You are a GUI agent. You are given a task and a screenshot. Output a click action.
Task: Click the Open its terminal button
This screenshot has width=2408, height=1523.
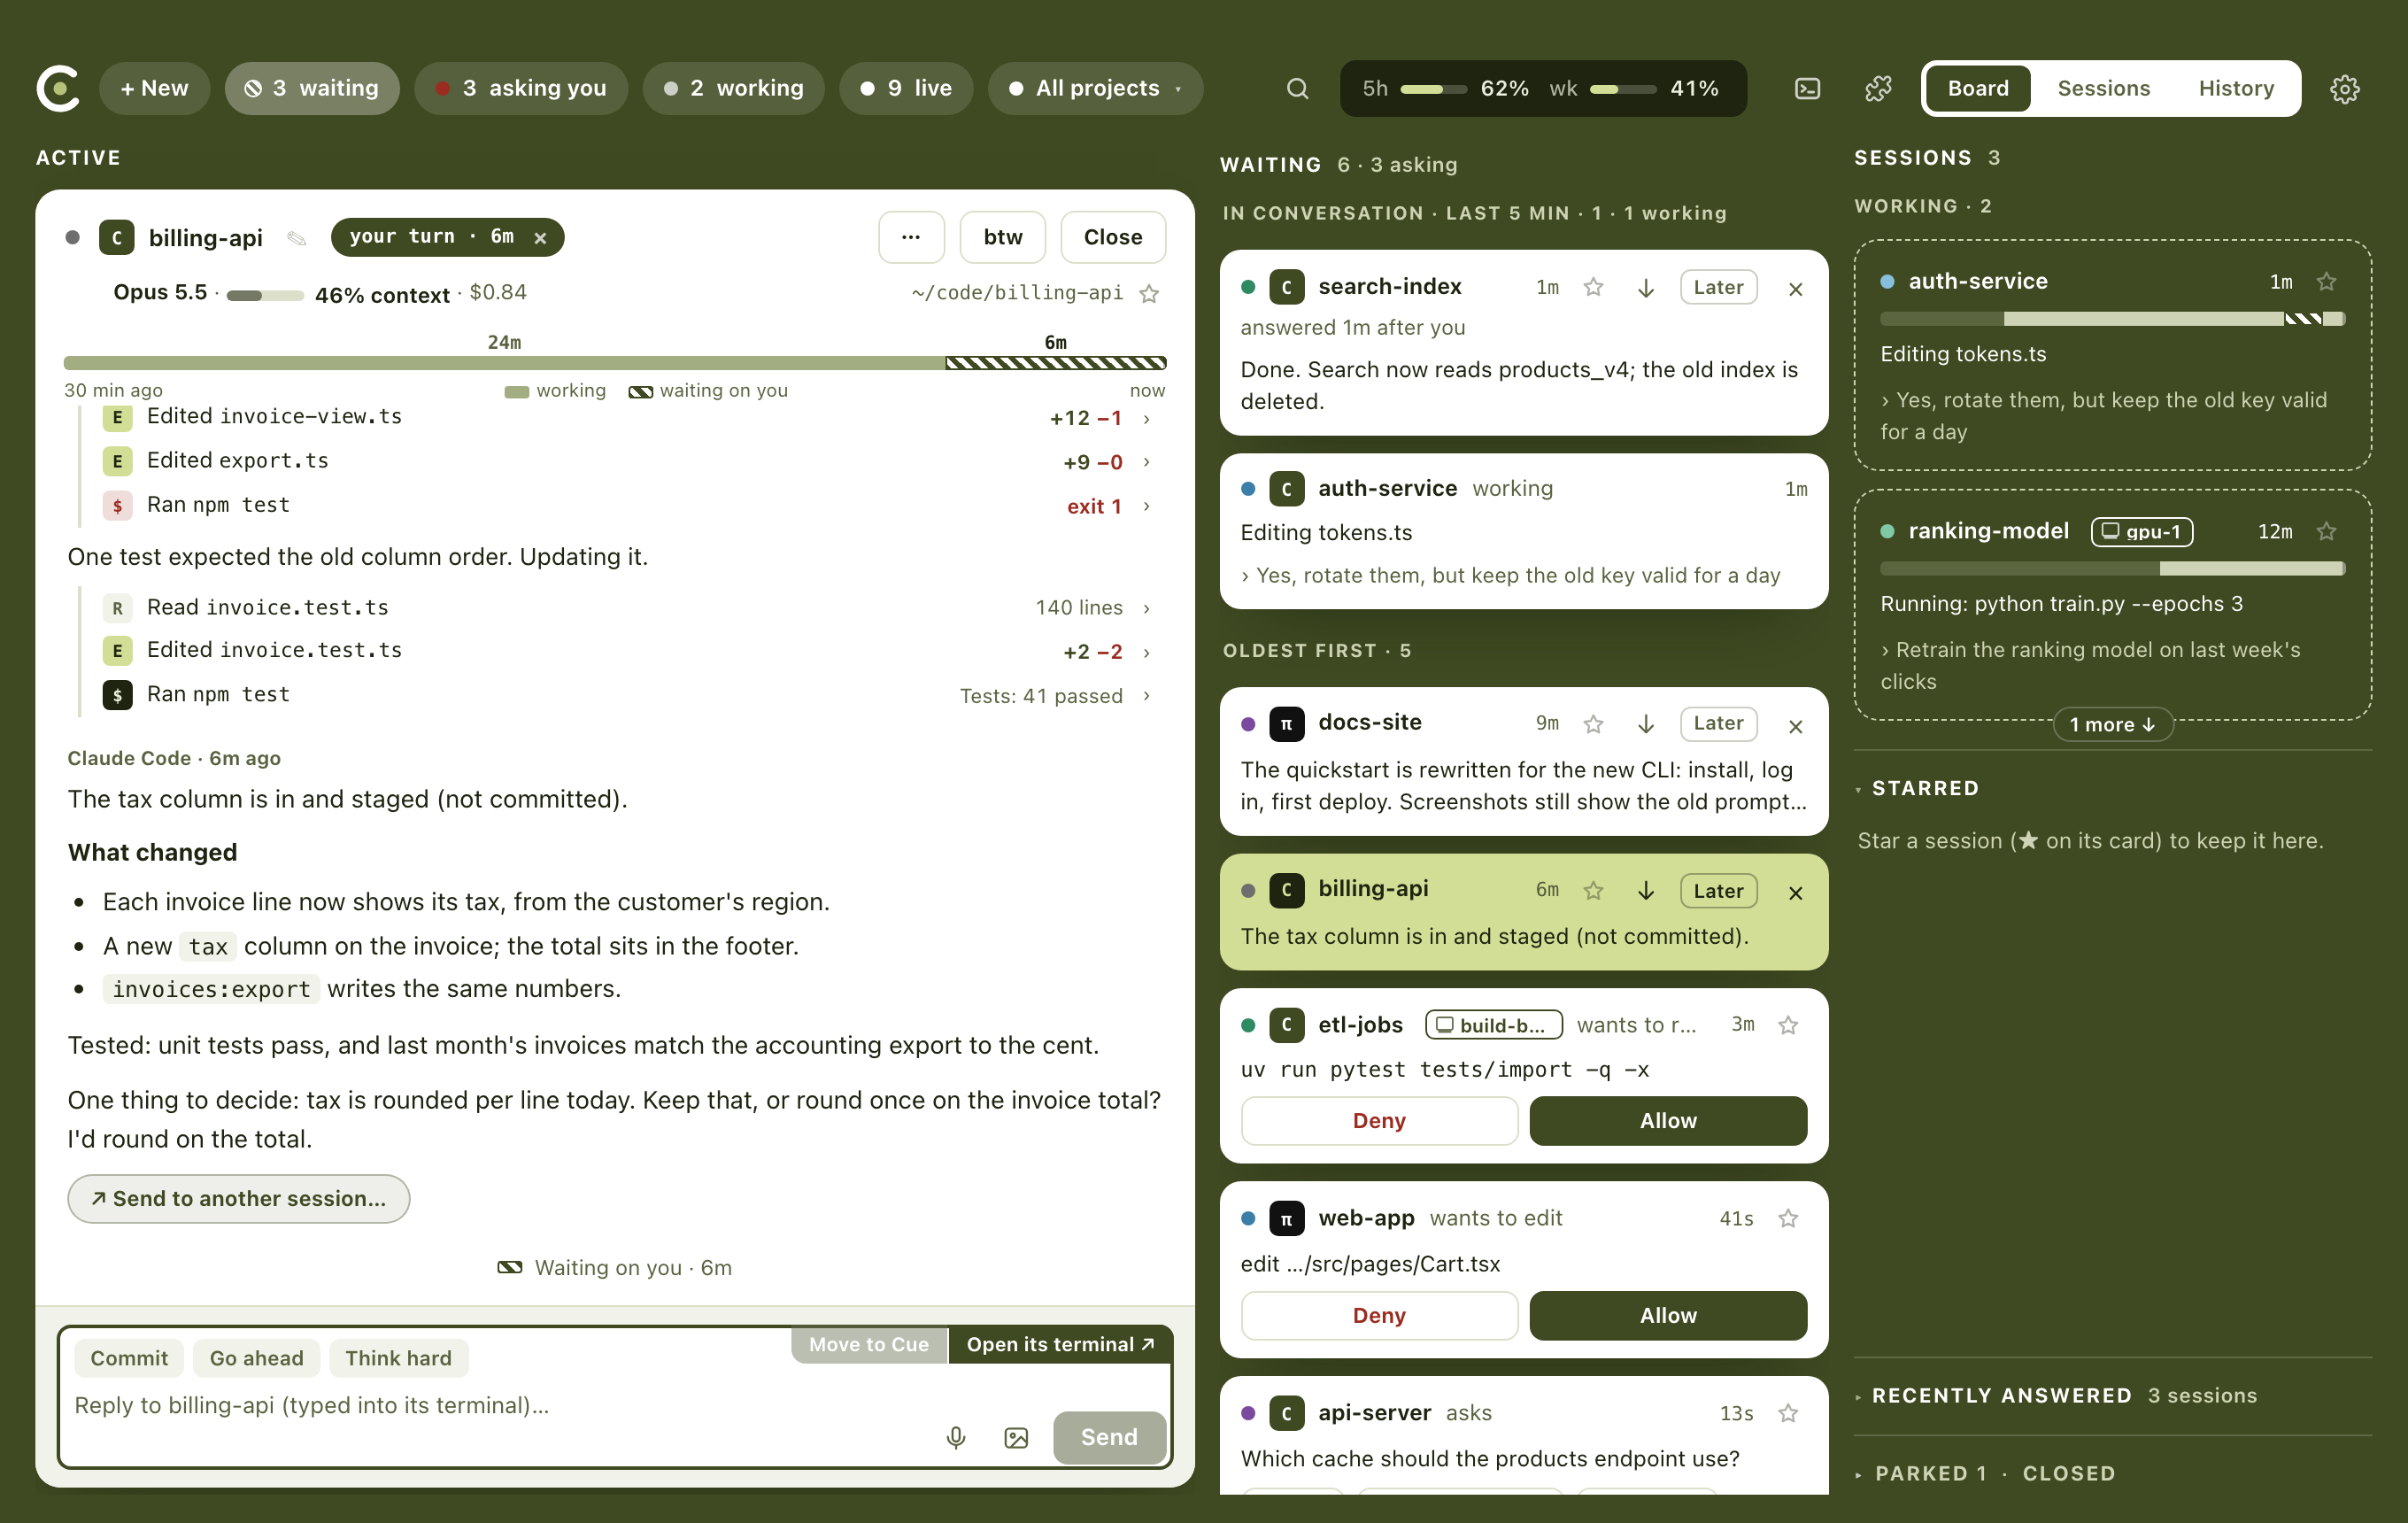(x=1060, y=1345)
